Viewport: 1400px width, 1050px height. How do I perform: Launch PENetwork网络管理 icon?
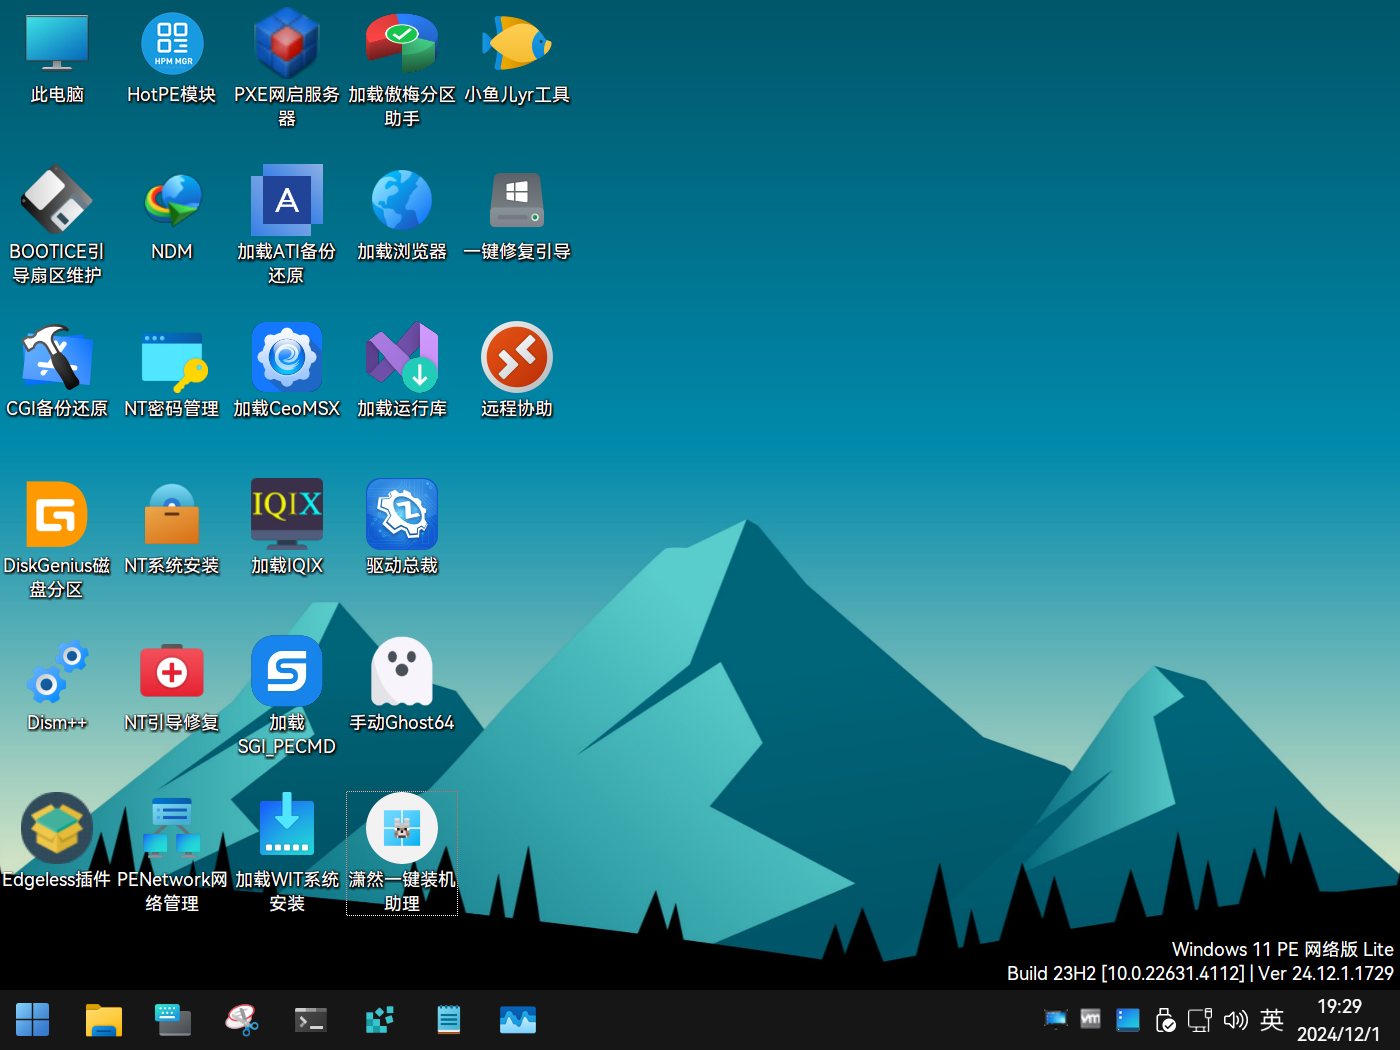point(172,853)
